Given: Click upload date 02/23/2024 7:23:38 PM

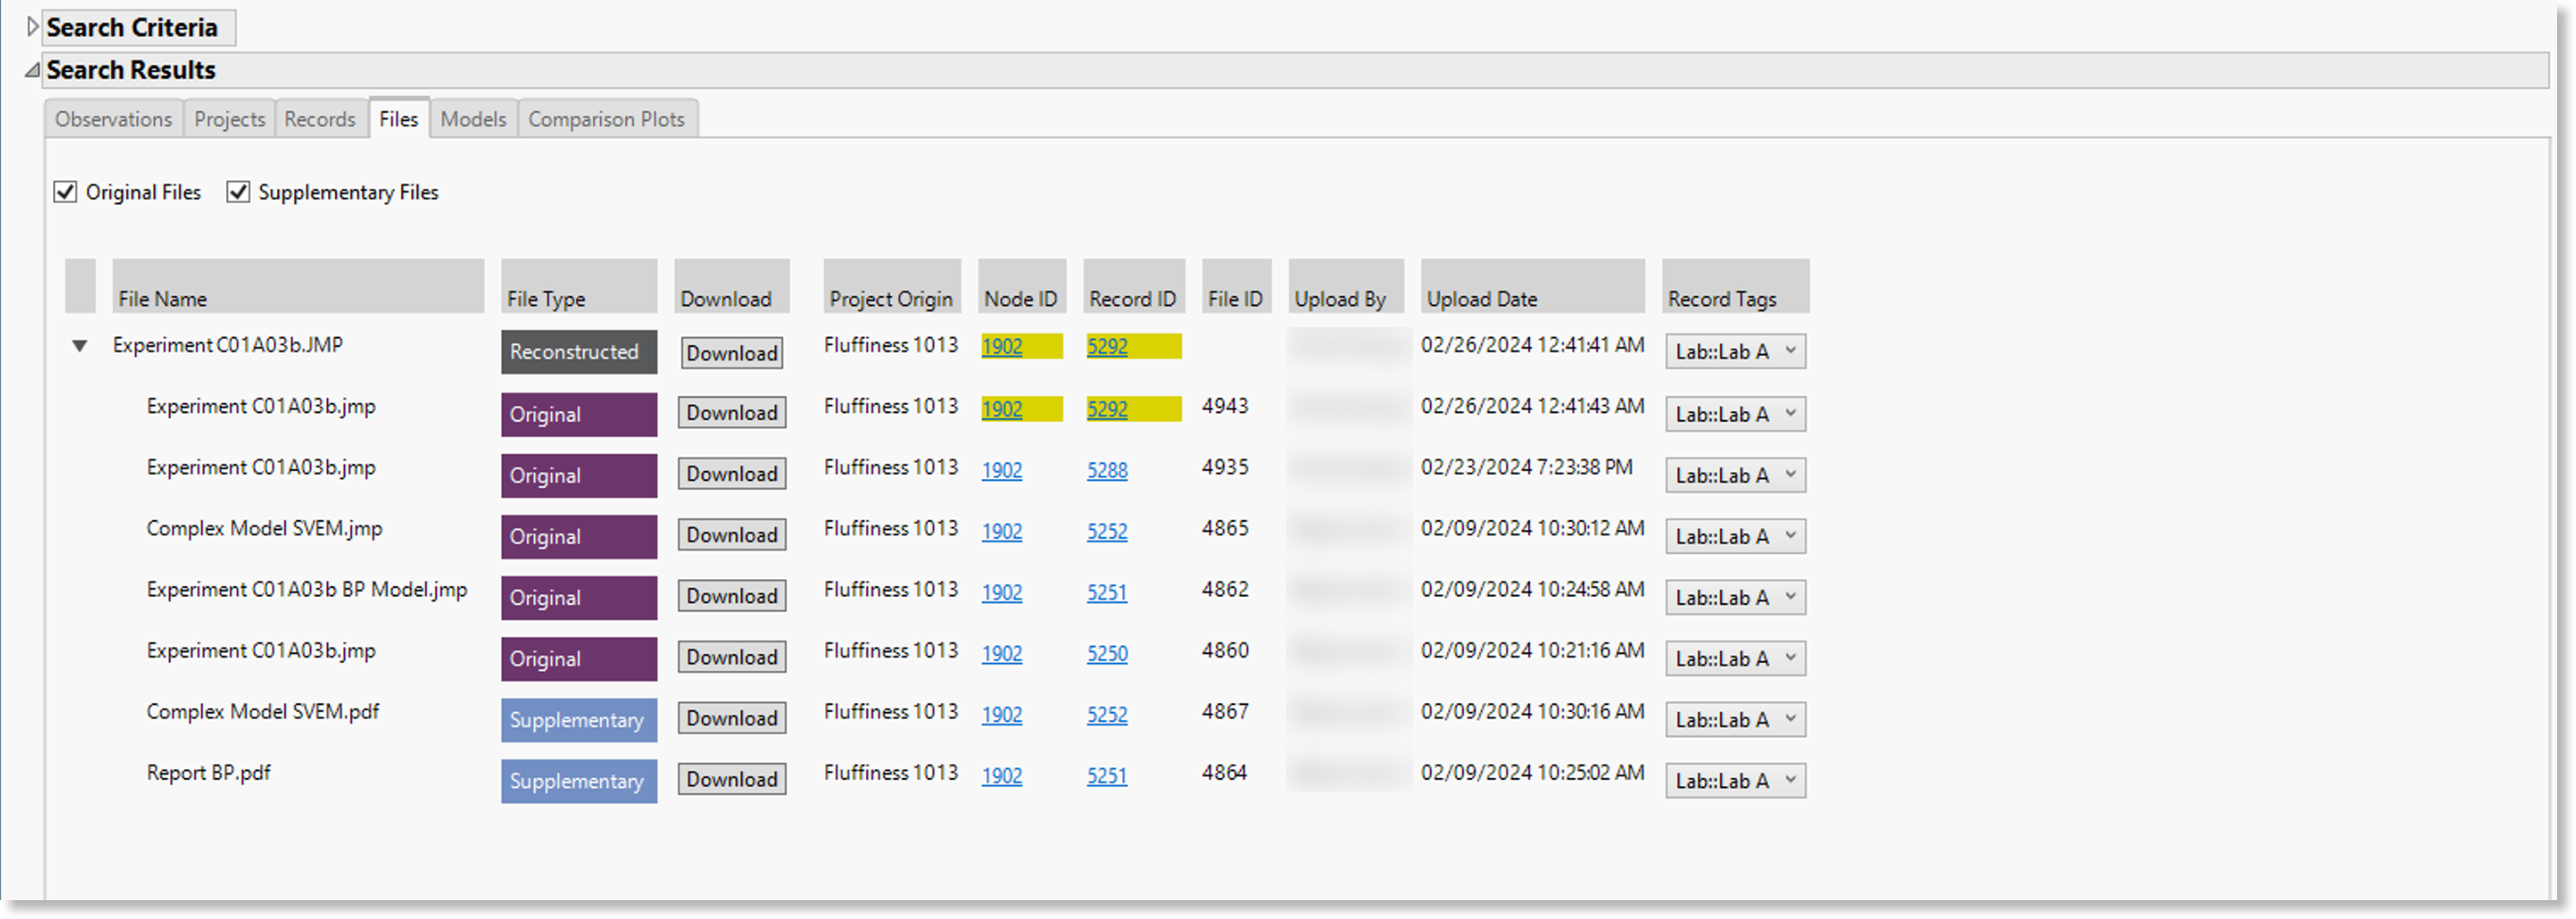Looking at the screenshot, I should click(1526, 467).
